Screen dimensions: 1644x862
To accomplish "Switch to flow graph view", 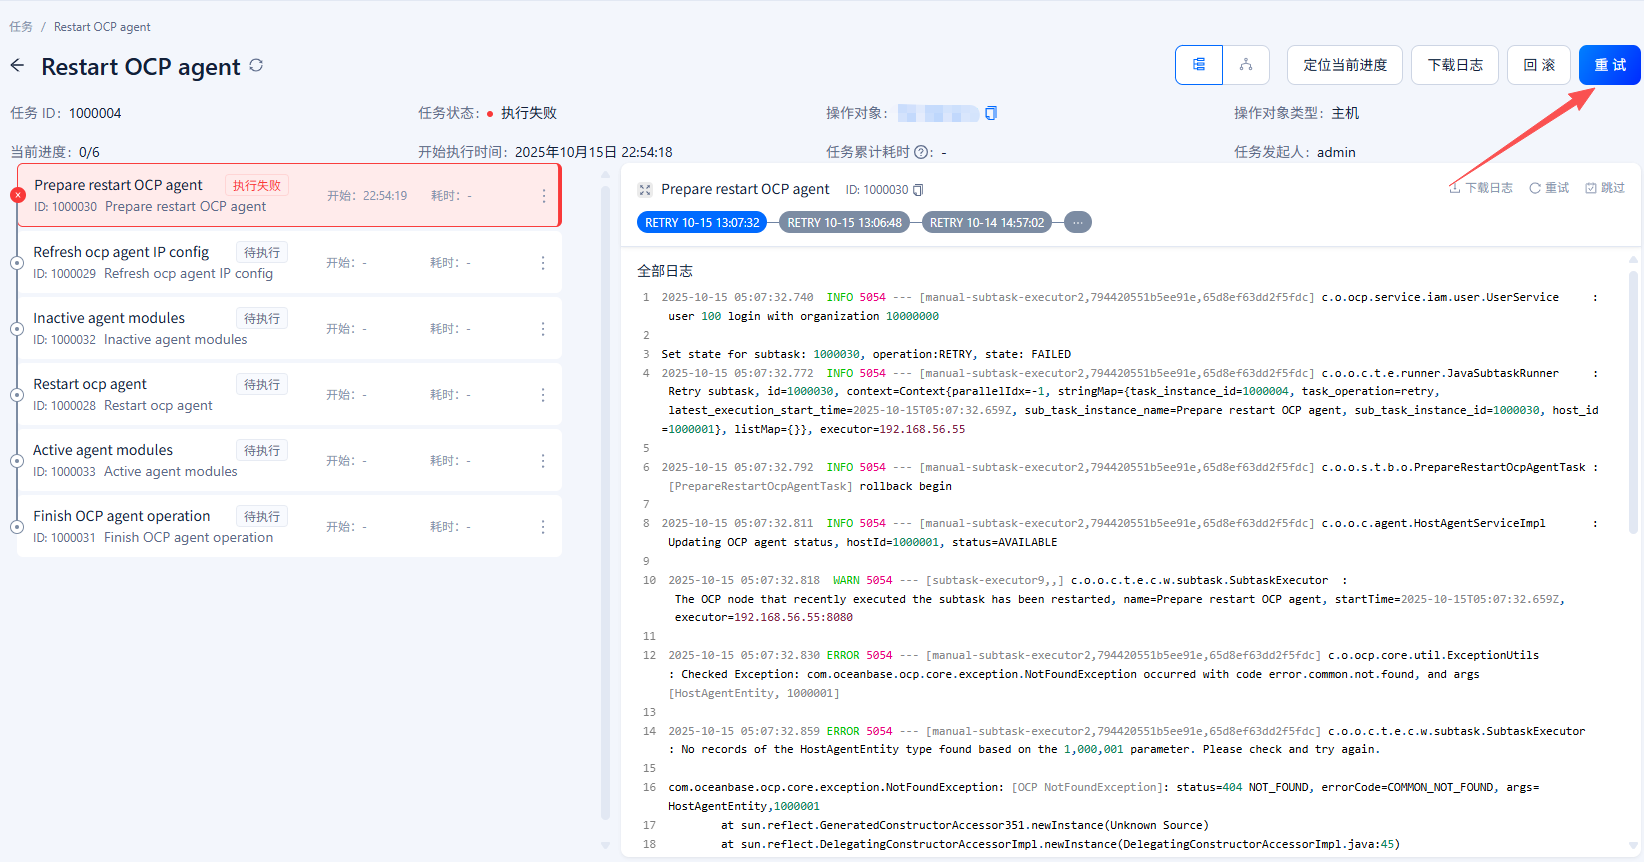I will (1246, 65).
